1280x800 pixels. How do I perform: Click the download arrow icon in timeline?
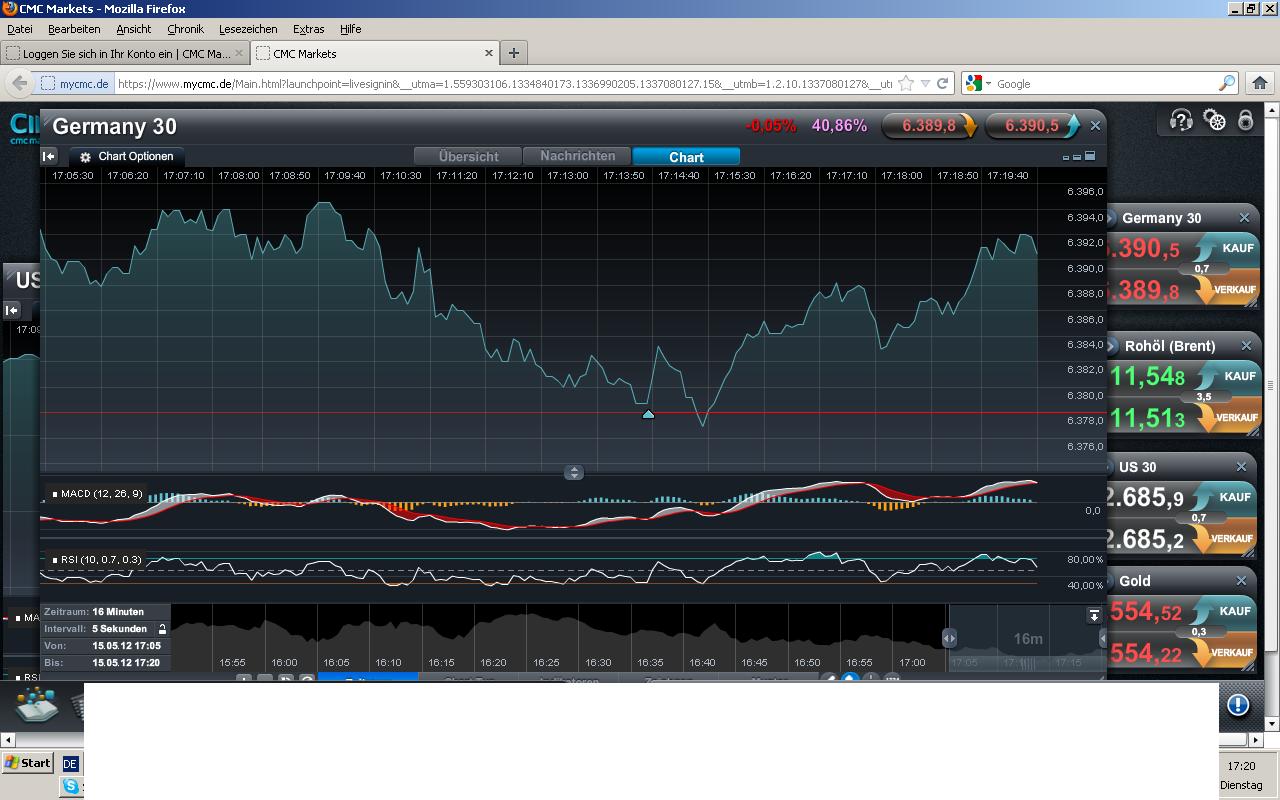click(1094, 615)
